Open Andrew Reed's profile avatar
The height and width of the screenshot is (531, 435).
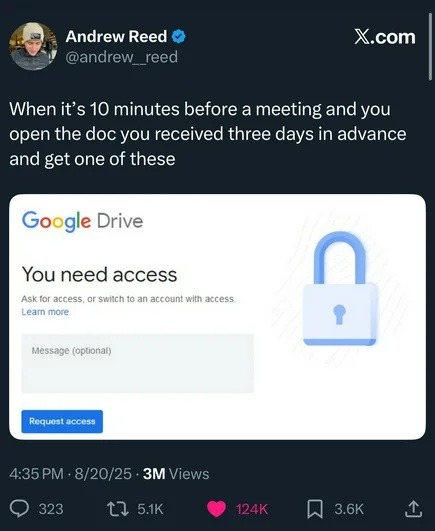[x=33, y=46]
